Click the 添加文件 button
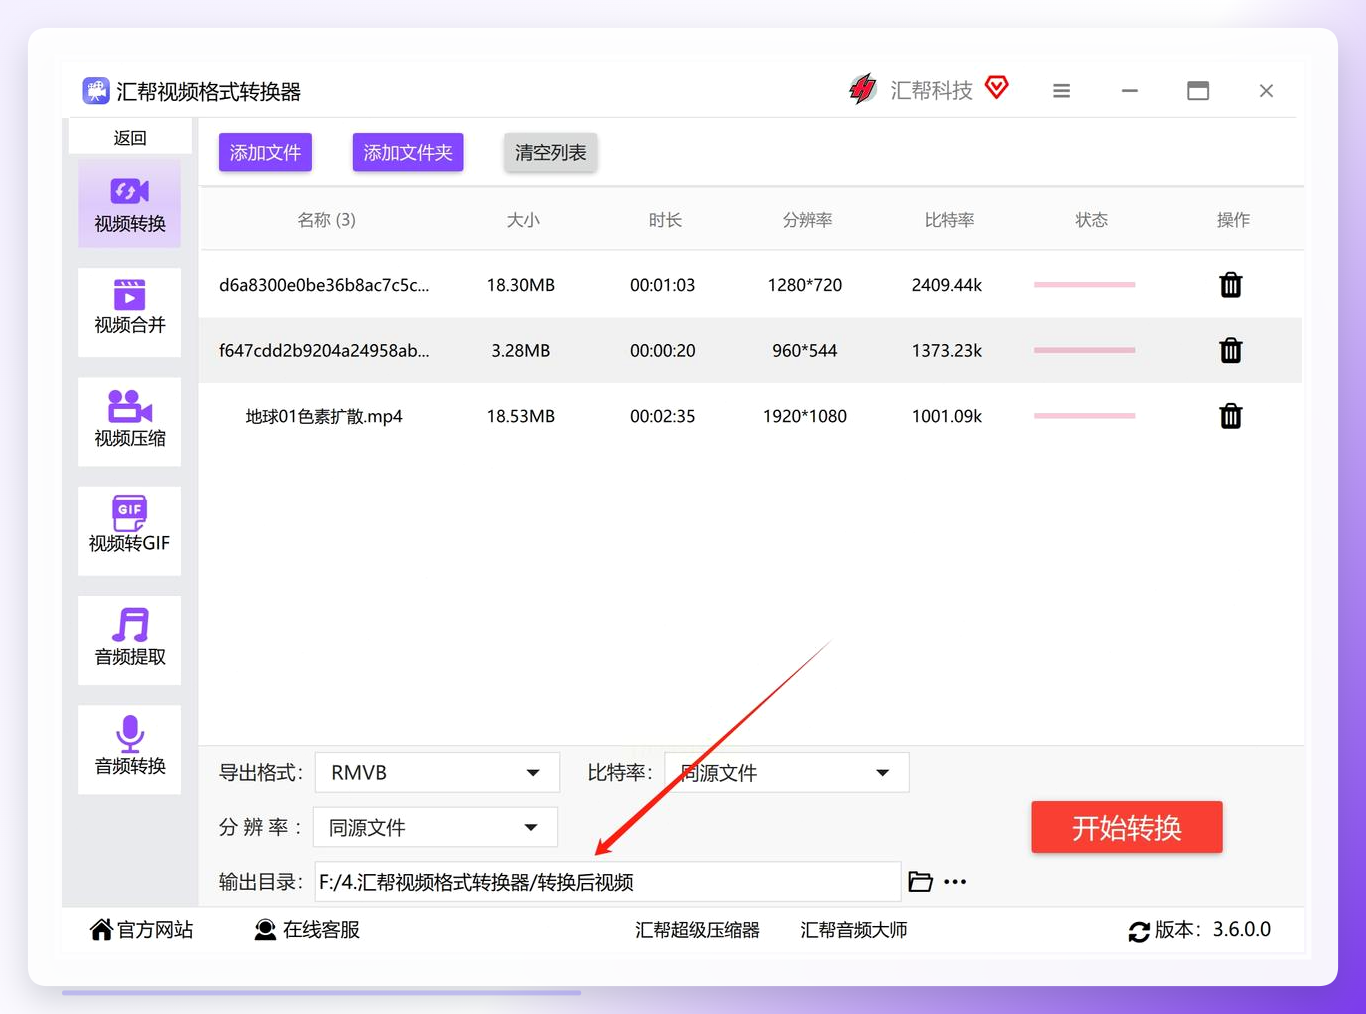Viewport: 1366px width, 1014px height. [x=265, y=152]
